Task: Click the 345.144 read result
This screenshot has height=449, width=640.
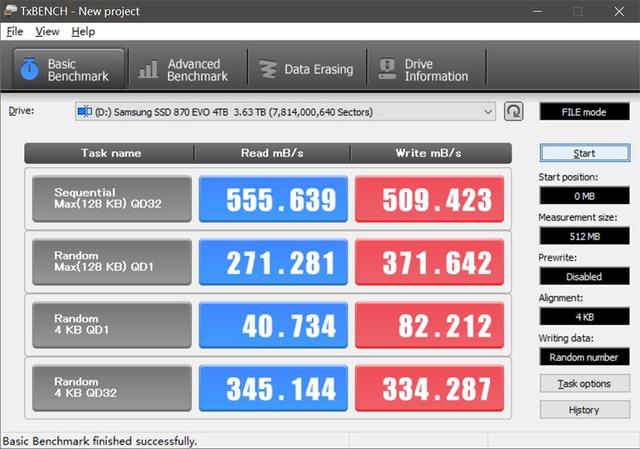Action: click(273, 388)
